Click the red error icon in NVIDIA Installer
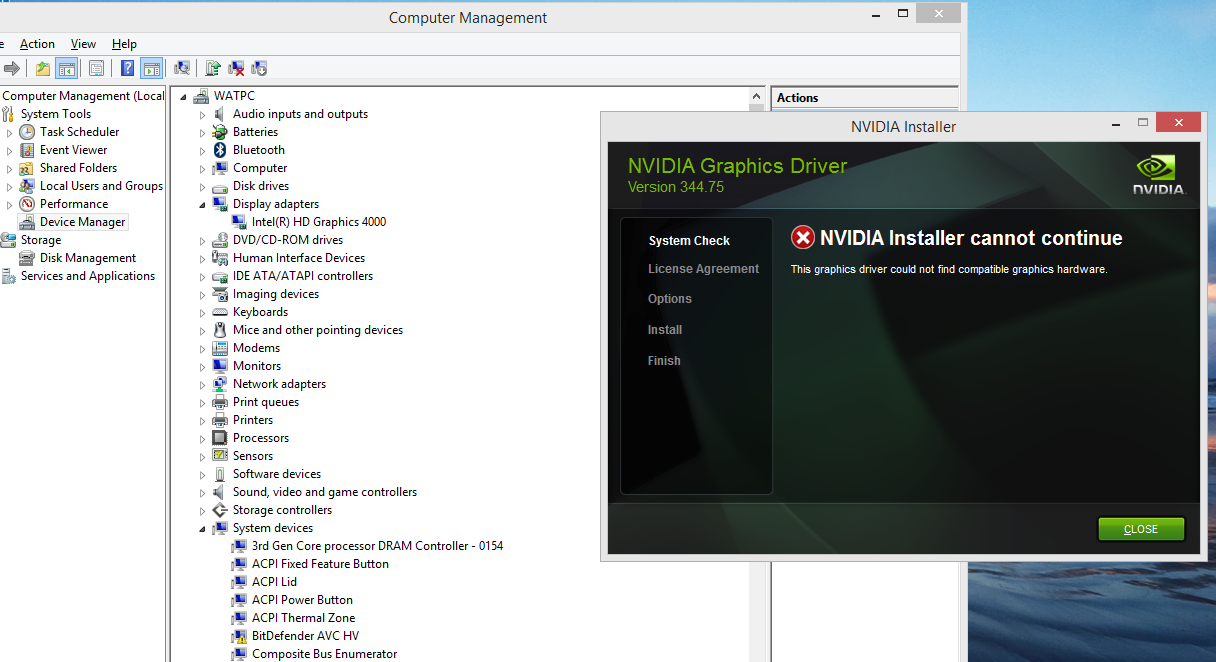 click(802, 238)
